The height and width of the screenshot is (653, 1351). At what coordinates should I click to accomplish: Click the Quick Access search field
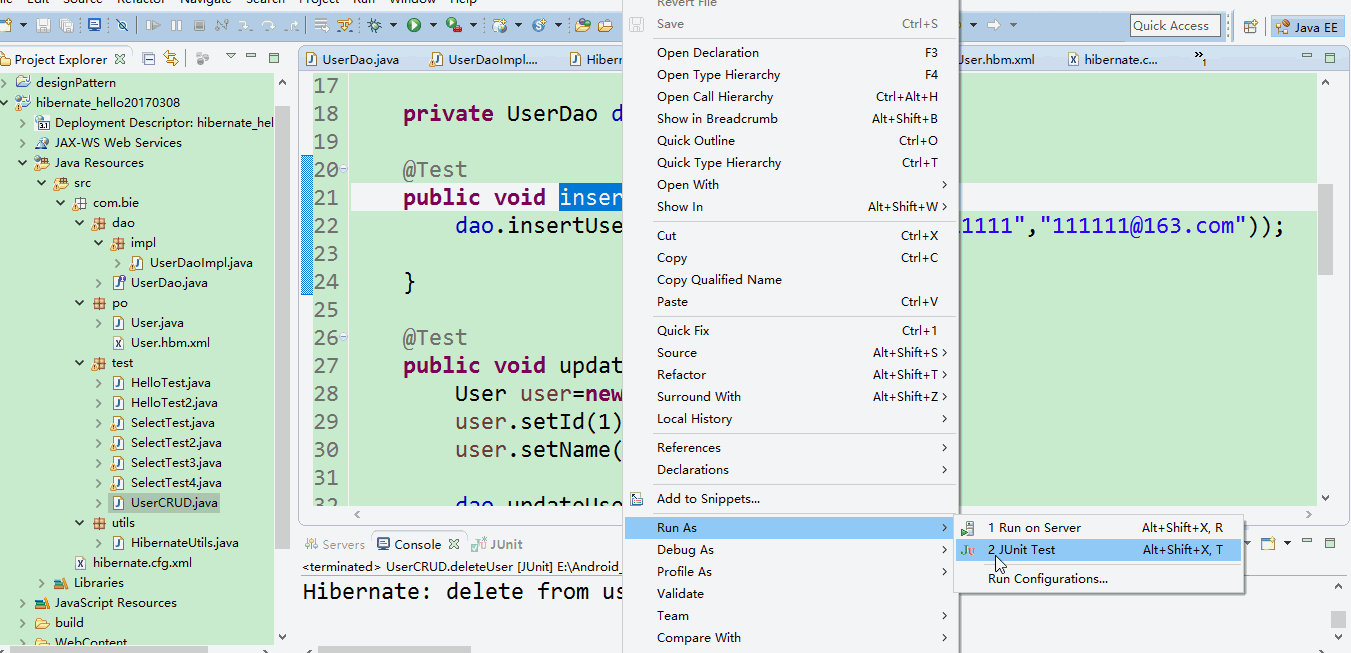coord(1170,26)
